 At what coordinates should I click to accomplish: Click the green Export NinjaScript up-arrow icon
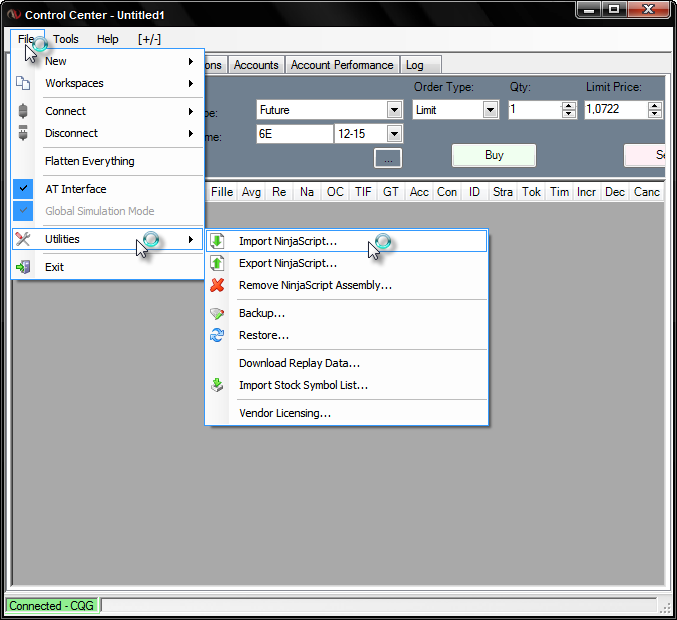pyautogui.click(x=217, y=263)
